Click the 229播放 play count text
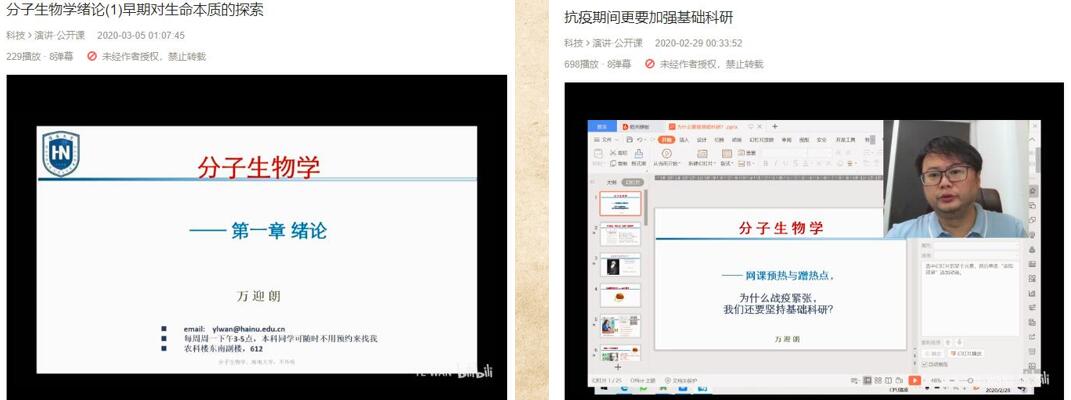 coord(25,57)
